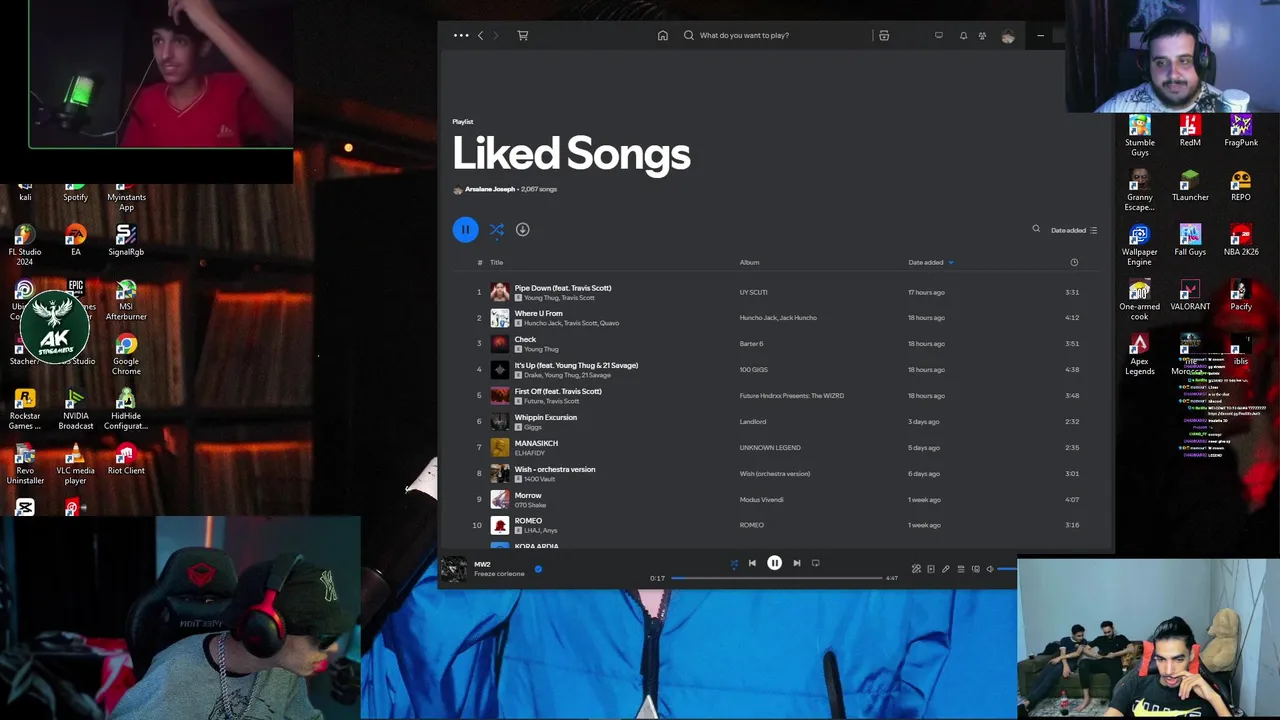Select the song 'ROMEO'

click(x=528, y=520)
